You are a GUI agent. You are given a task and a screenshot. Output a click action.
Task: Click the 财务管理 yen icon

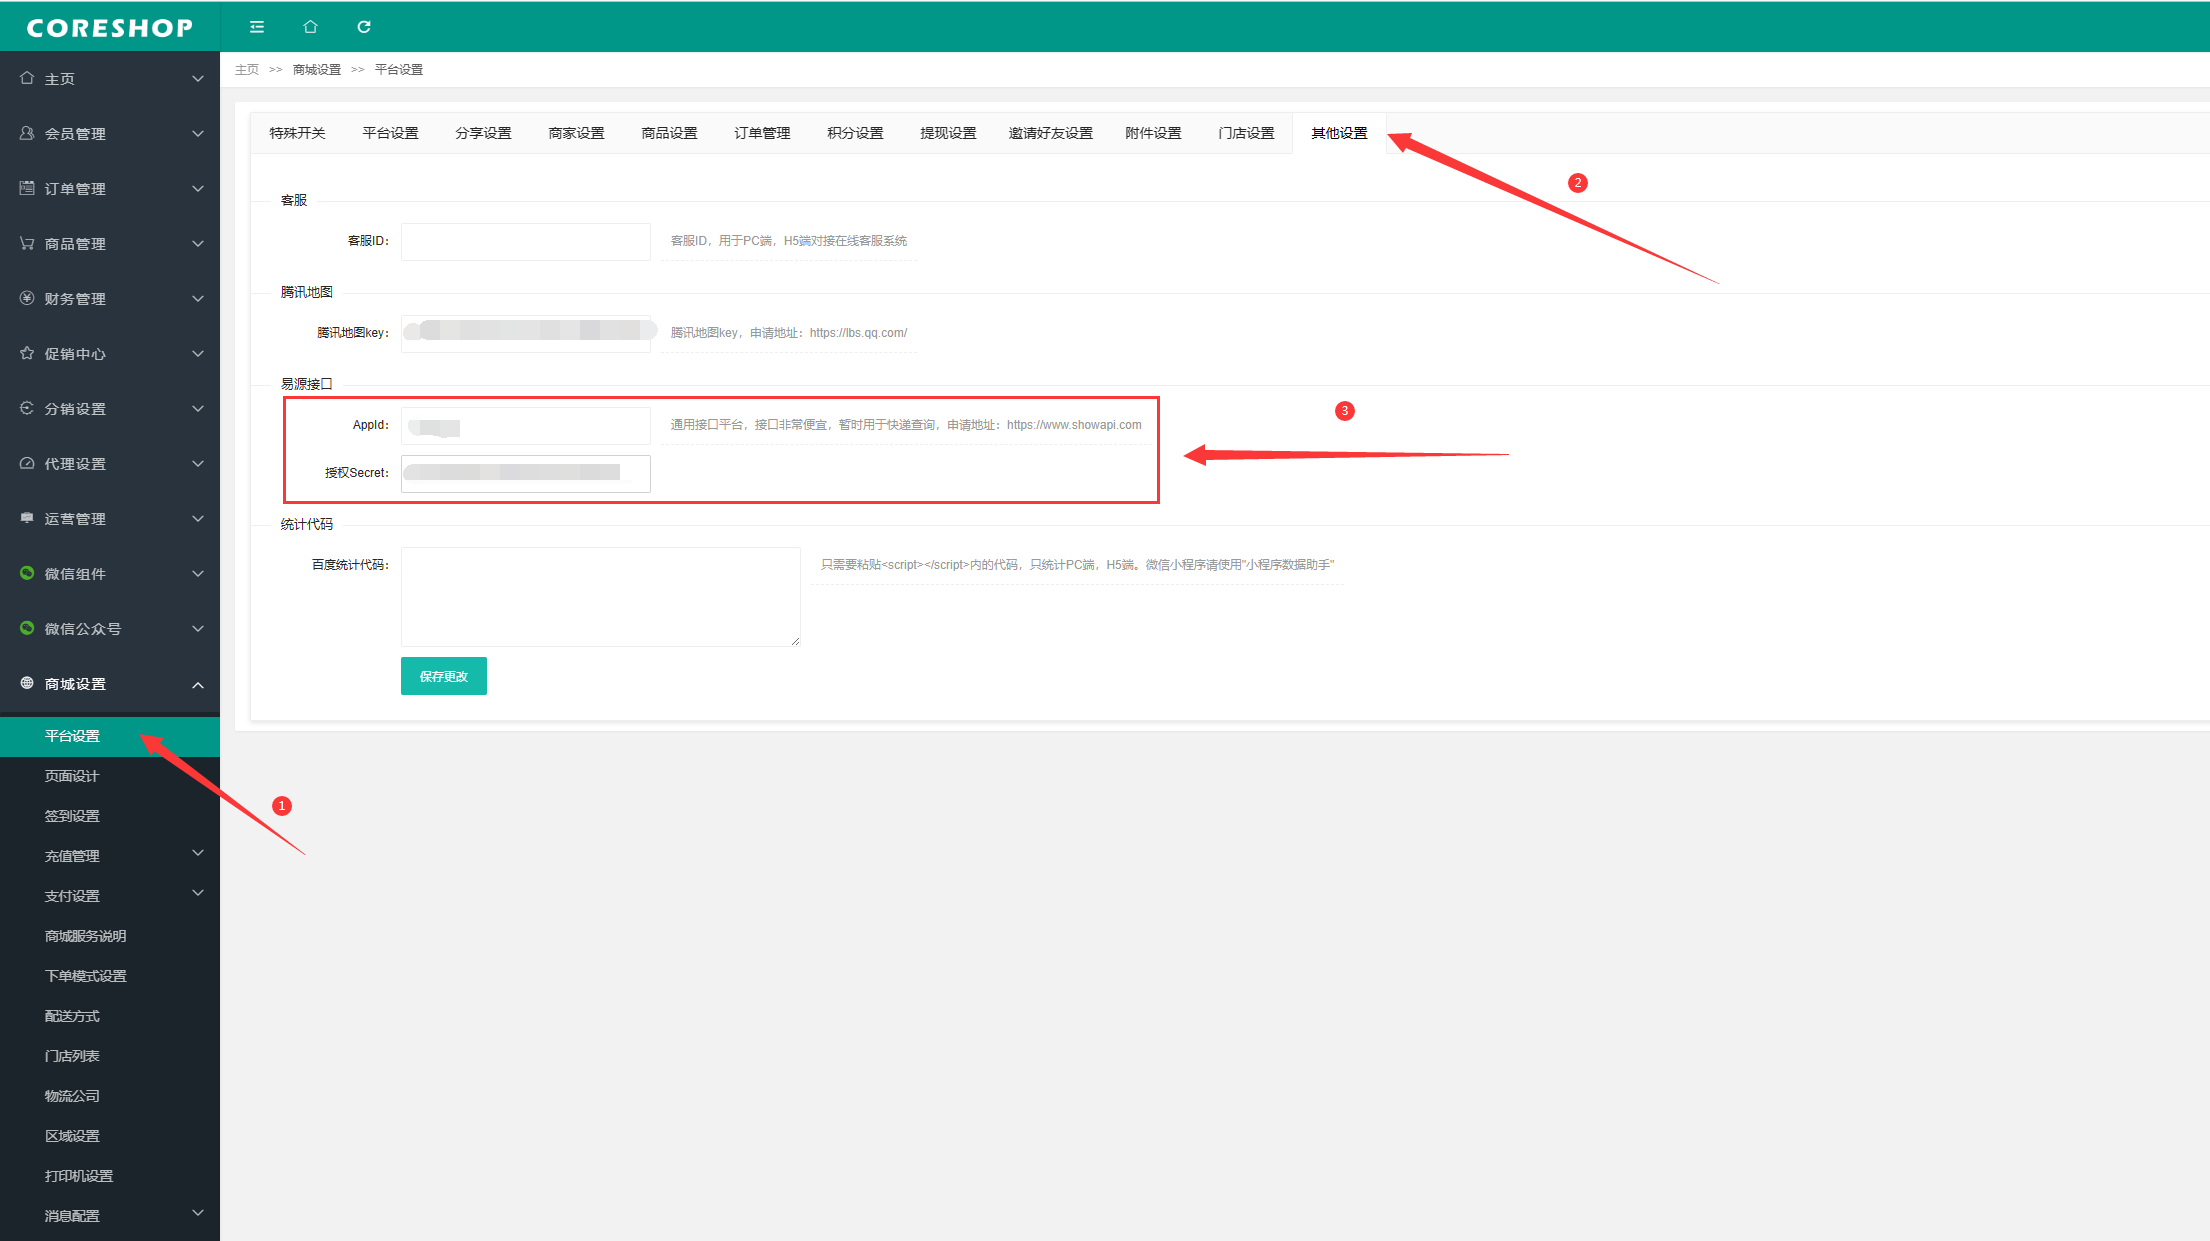[27, 298]
